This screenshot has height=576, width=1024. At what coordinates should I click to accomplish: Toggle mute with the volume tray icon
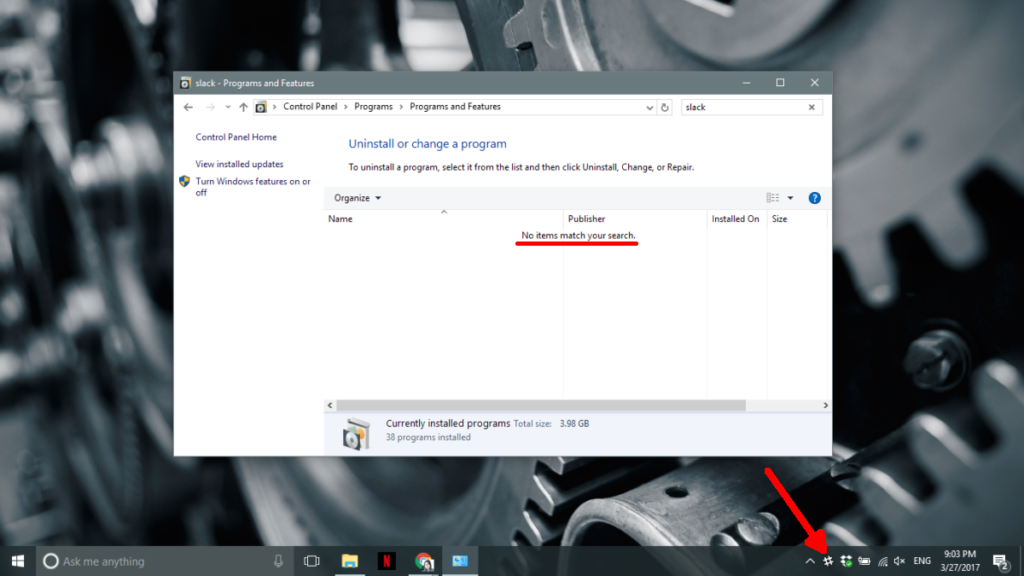click(x=899, y=561)
